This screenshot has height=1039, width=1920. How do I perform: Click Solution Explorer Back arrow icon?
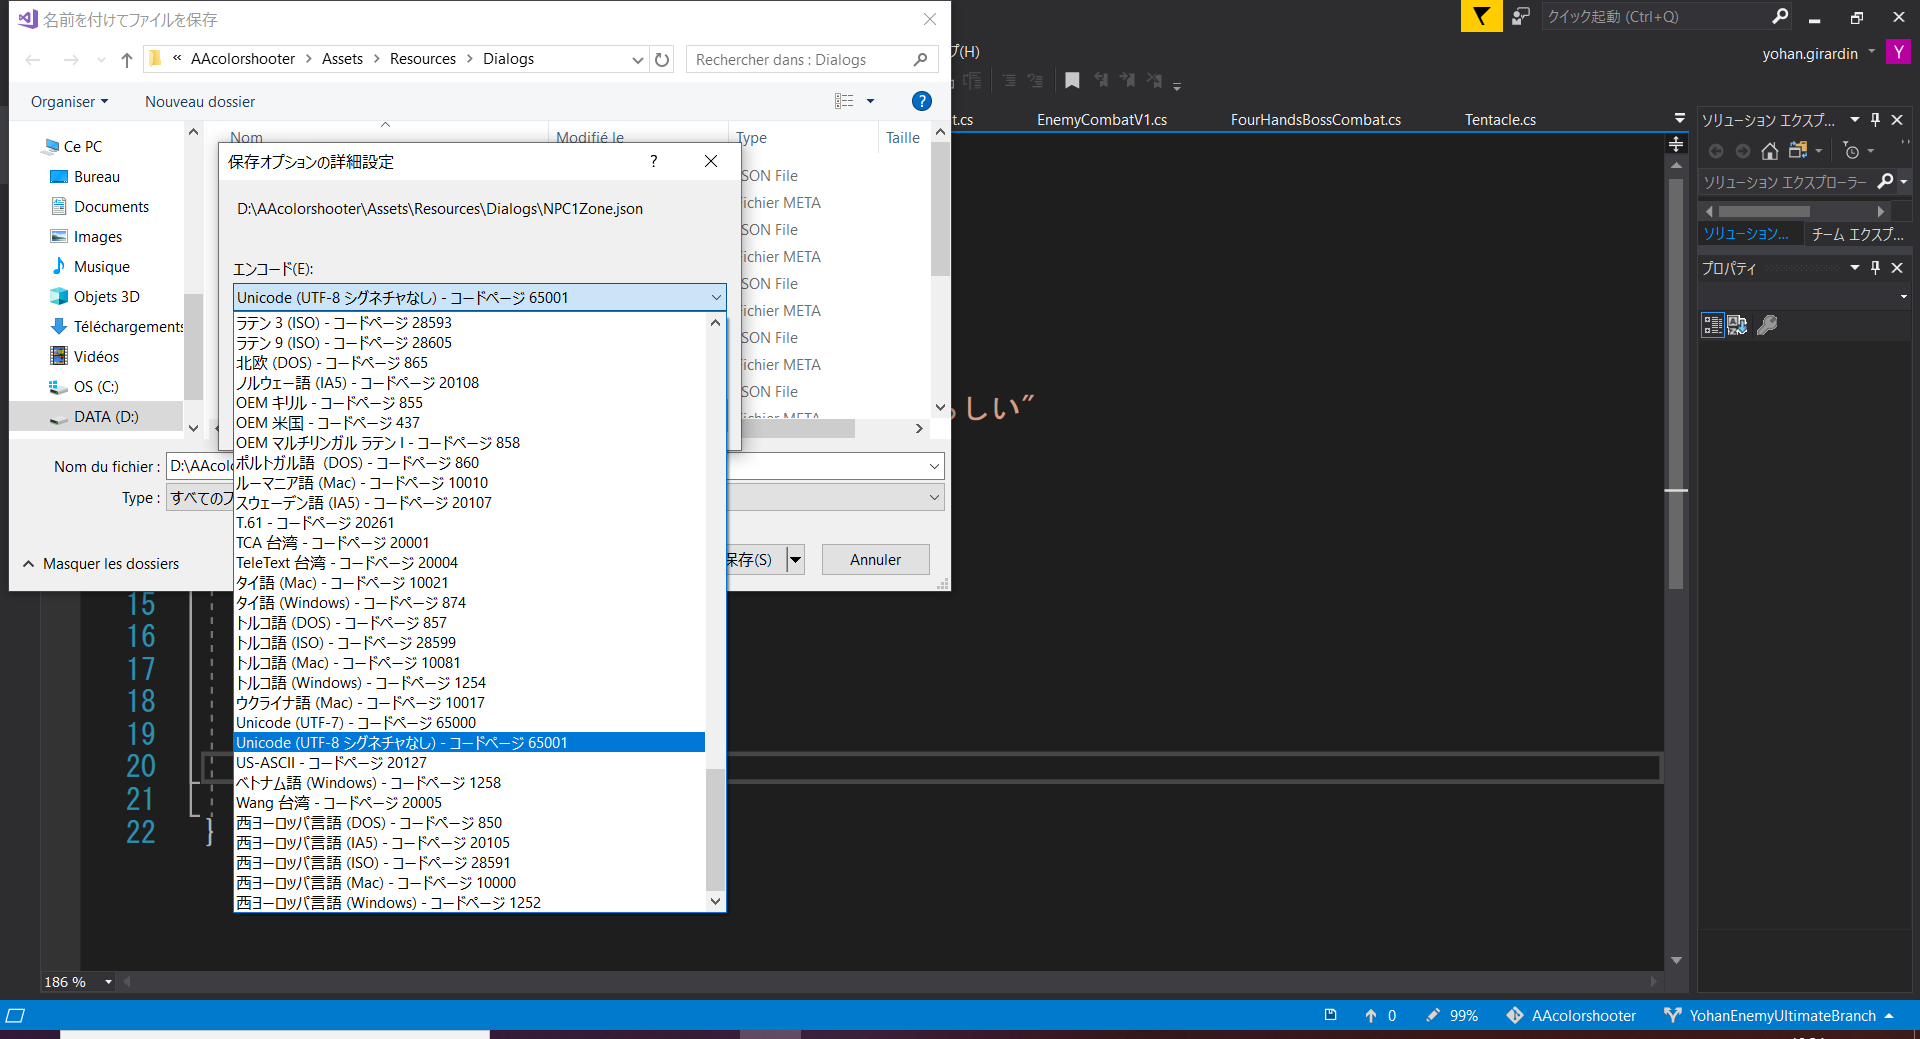point(1716,151)
